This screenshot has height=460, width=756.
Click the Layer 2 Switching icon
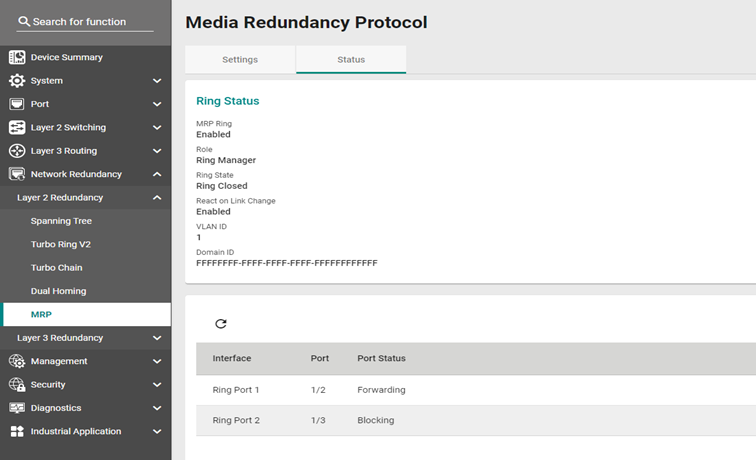pyautogui.click(x=17, y=127)
